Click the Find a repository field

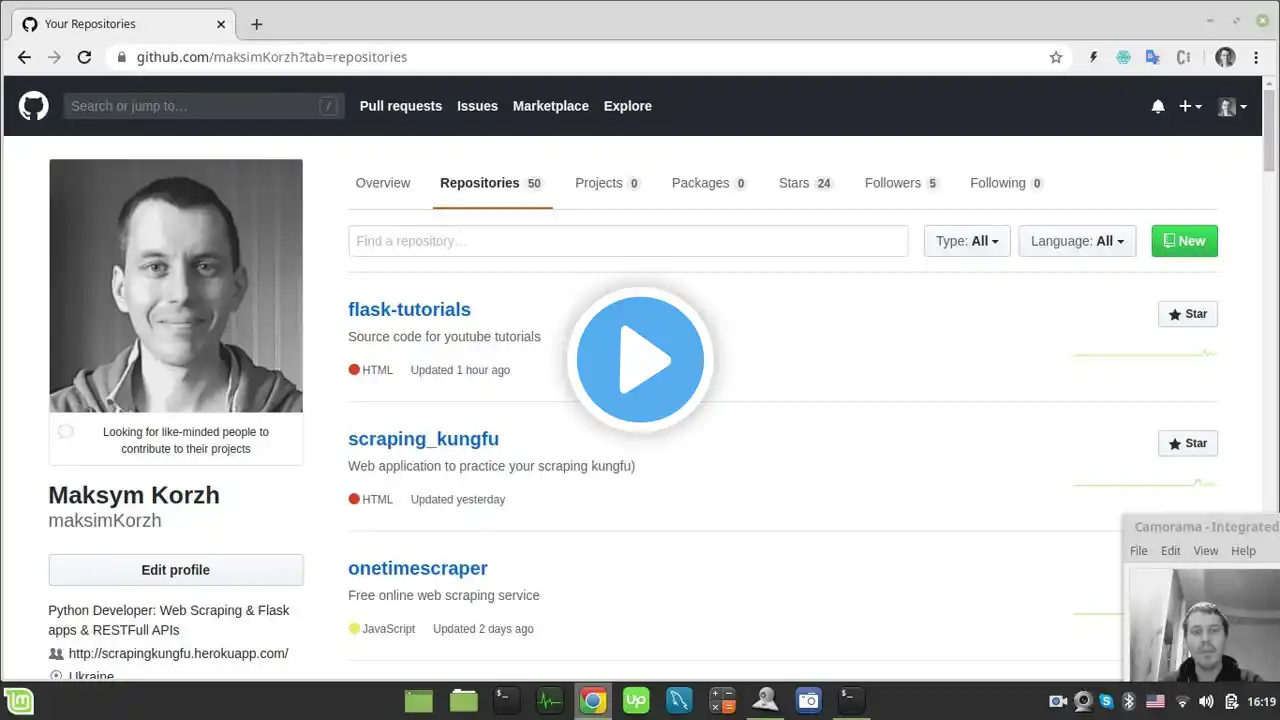tap(628, 241)
